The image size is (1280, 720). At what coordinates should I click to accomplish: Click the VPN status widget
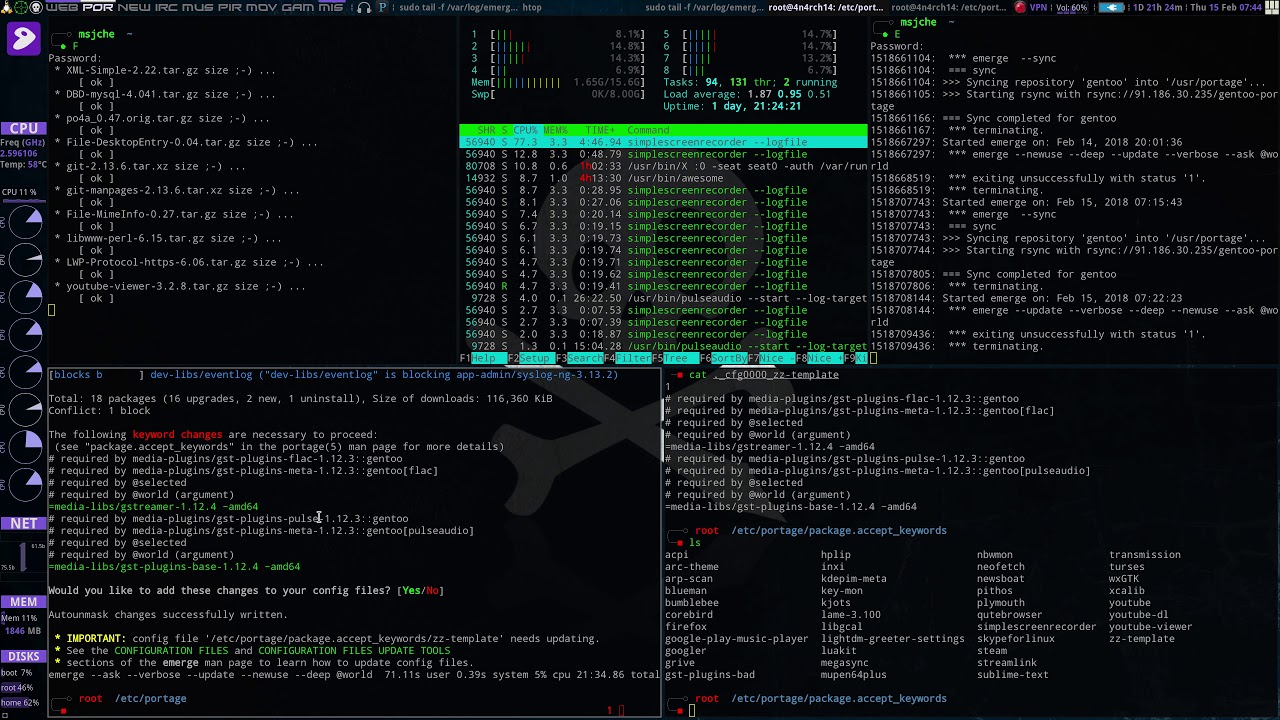coord(1038,7)
